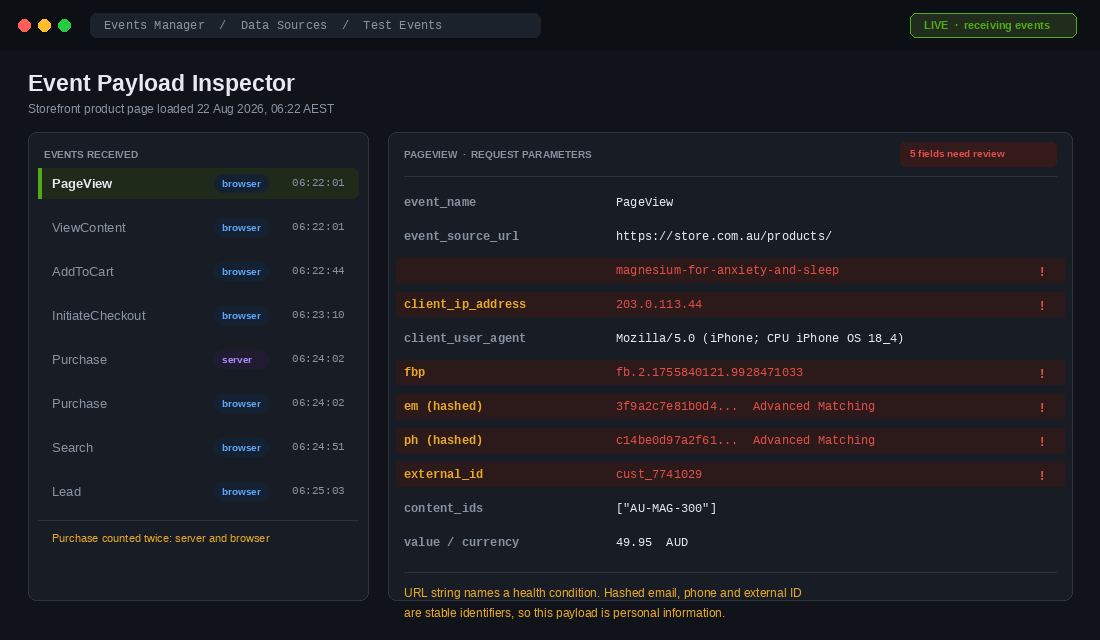Select the InitiateCheckout event
Image resolution: width=1100 pixels, height=640 pixels.
pos(199,316)
